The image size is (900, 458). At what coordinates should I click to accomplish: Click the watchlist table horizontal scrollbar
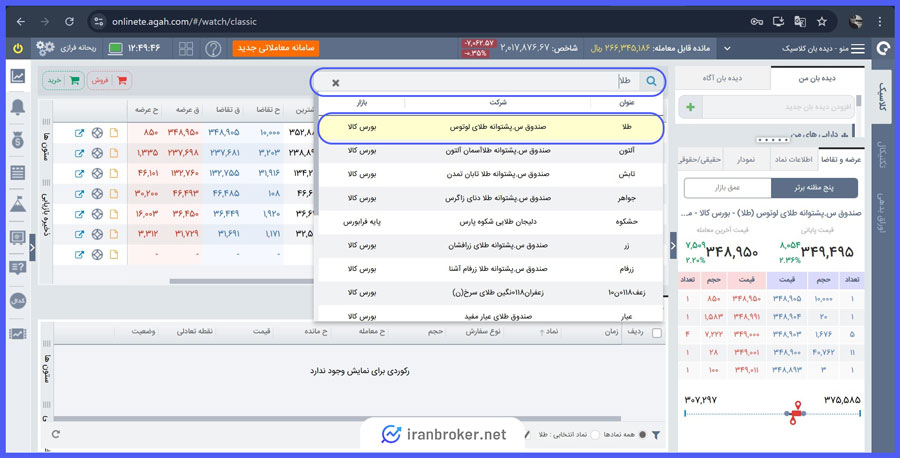(x=241, y=282)
